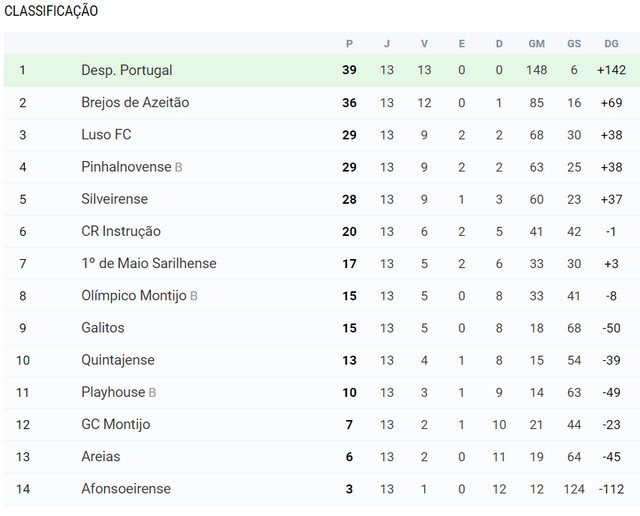This screenshot has height=516, width=640.
Task: Open the Playhouse B team page
Action: pos(118,392)
